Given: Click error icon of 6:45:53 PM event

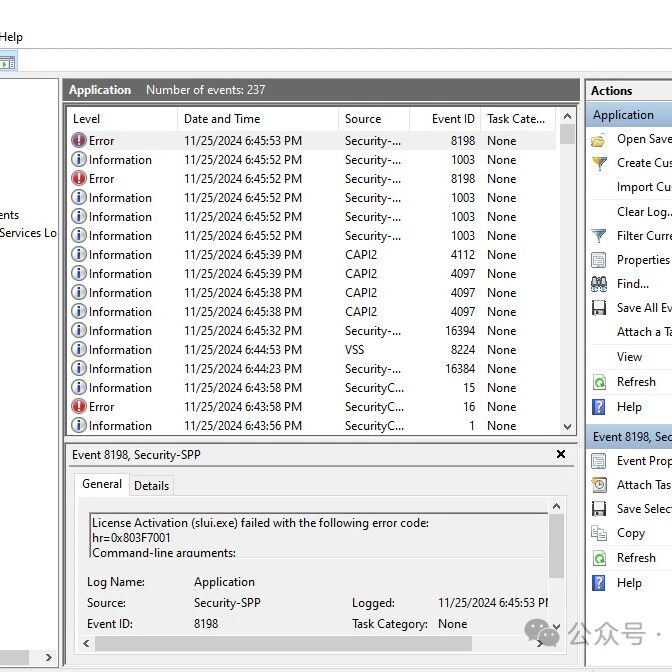Looking at the screenshot, I should pos(79,140).
